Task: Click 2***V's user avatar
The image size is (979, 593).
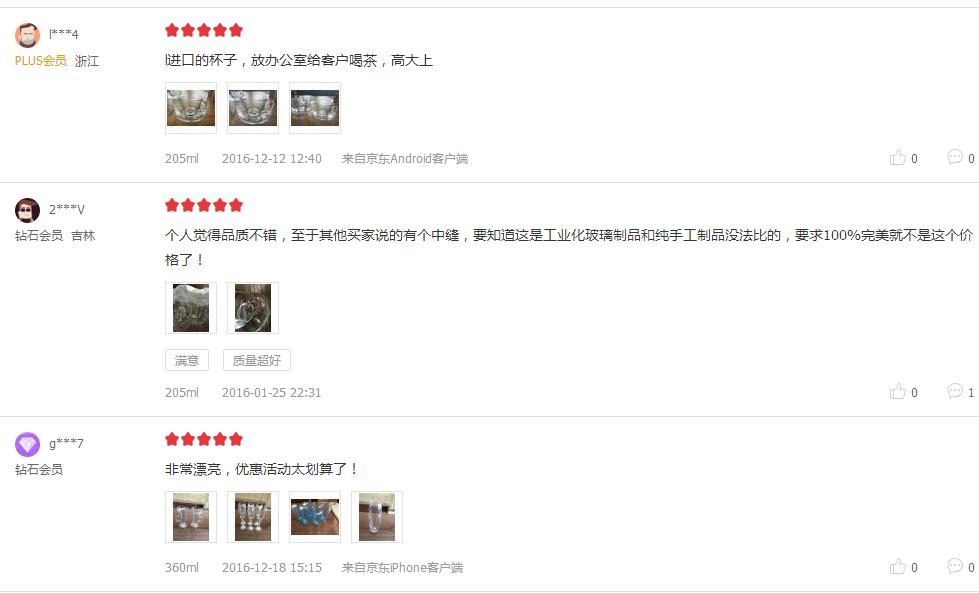Action: [27, 210]
